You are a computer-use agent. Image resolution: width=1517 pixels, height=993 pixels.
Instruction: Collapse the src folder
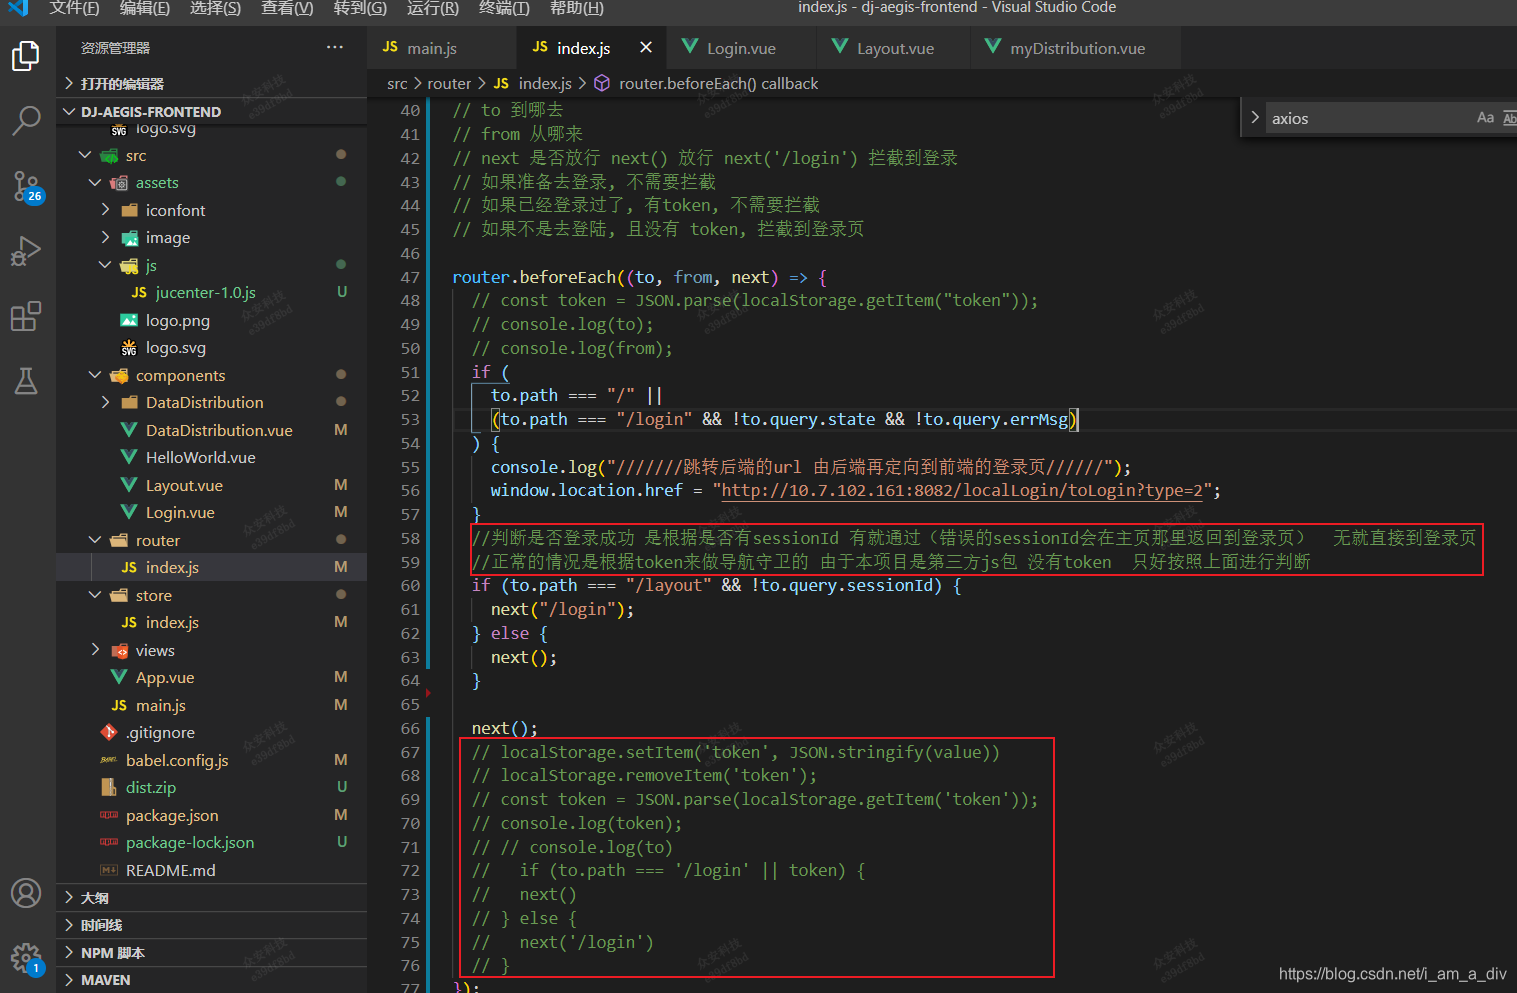click(x=212, y=155)
